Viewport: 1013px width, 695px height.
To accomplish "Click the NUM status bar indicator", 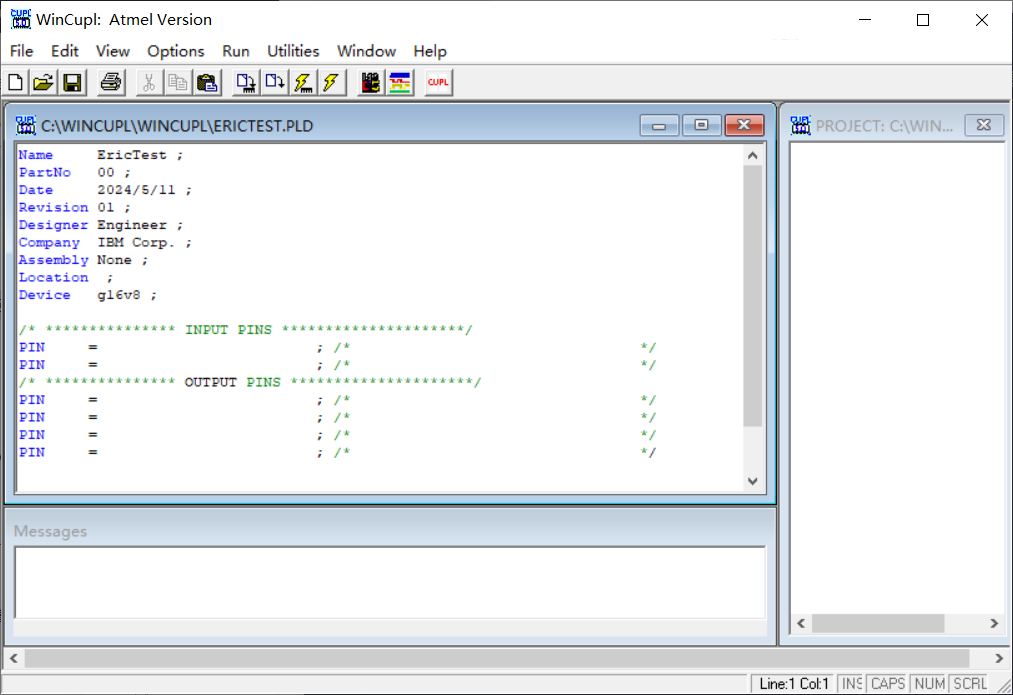I will (930, 683).
